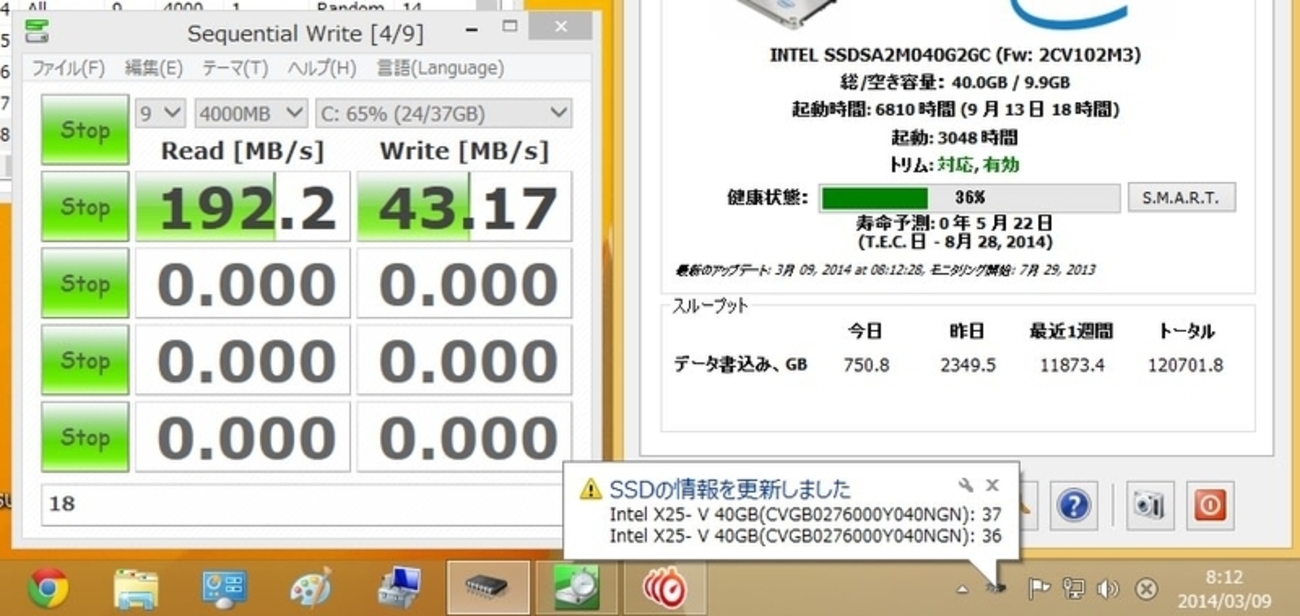Open File Explorer from the taskbar

click(135, 588)
